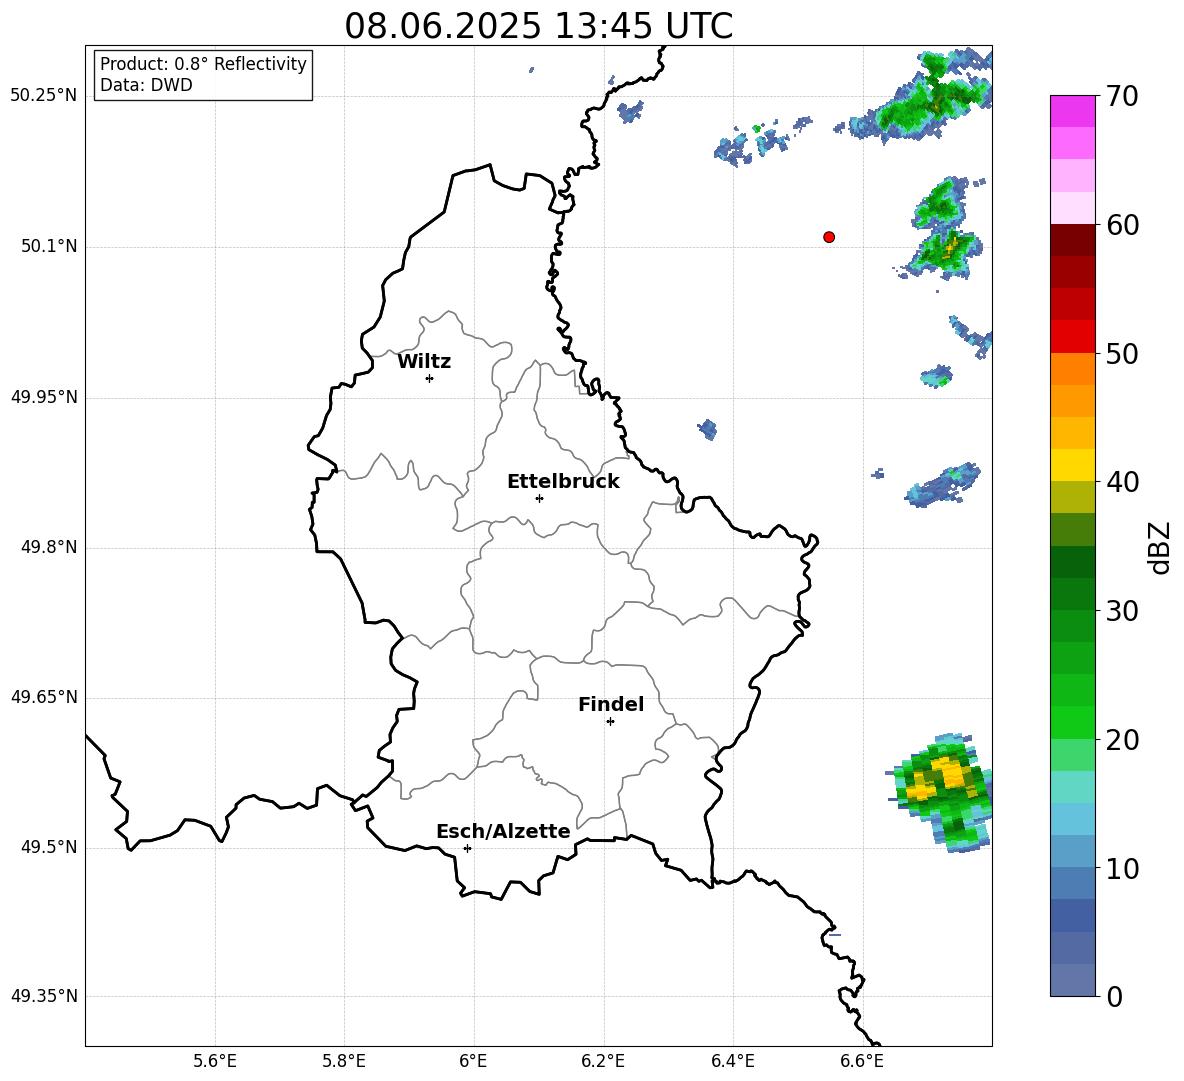Click the 50.1°N latitude tick label
This screenshot has height=1081, width=1184.
pos(50,247)
